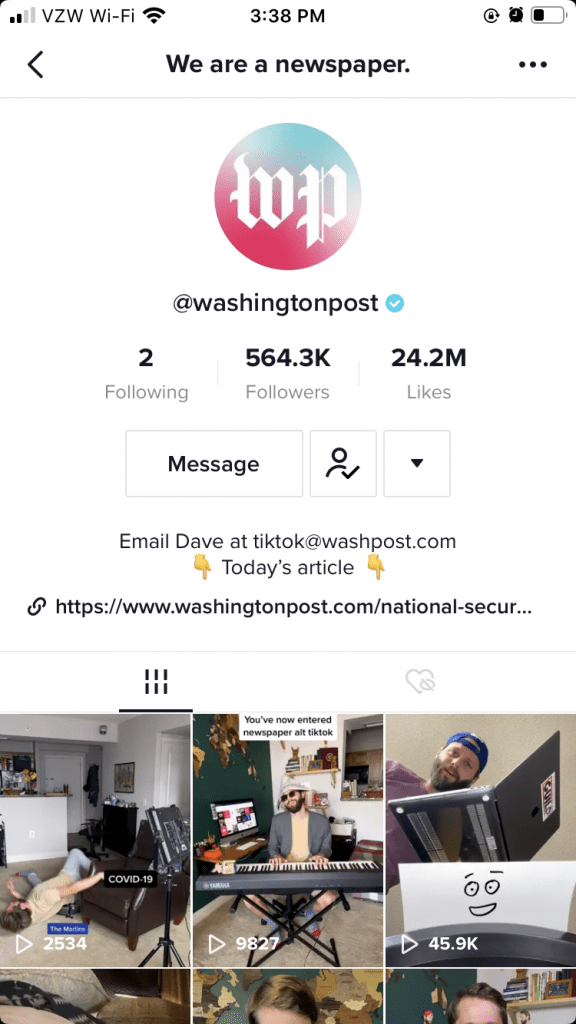View the 564.3K Followers list
The width and height of the screenshot is (576, 1024).
(287, 374)
